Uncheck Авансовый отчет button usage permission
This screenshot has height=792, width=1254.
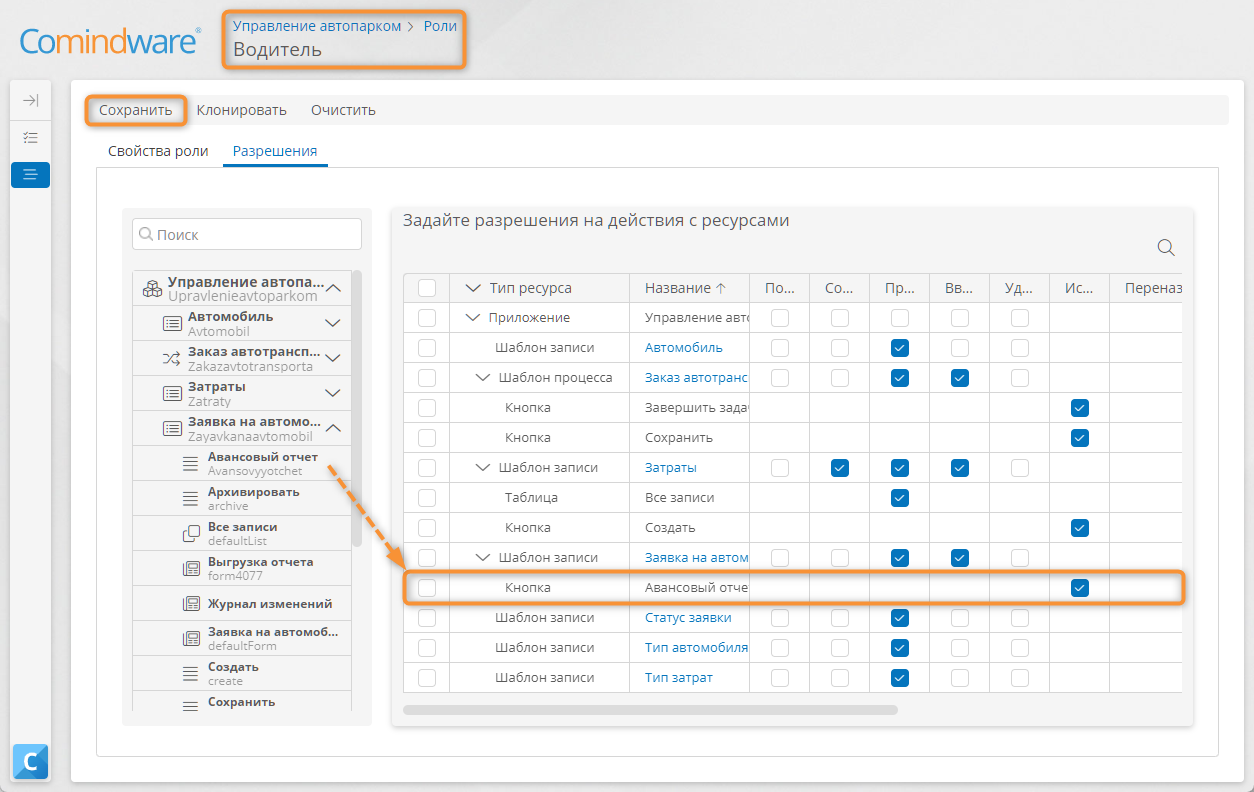pos(1079,588)
